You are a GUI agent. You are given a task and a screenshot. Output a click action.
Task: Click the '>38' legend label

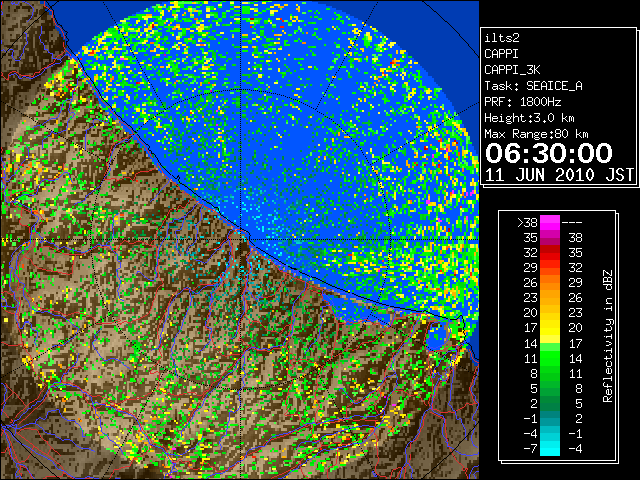tap(527, 222)
